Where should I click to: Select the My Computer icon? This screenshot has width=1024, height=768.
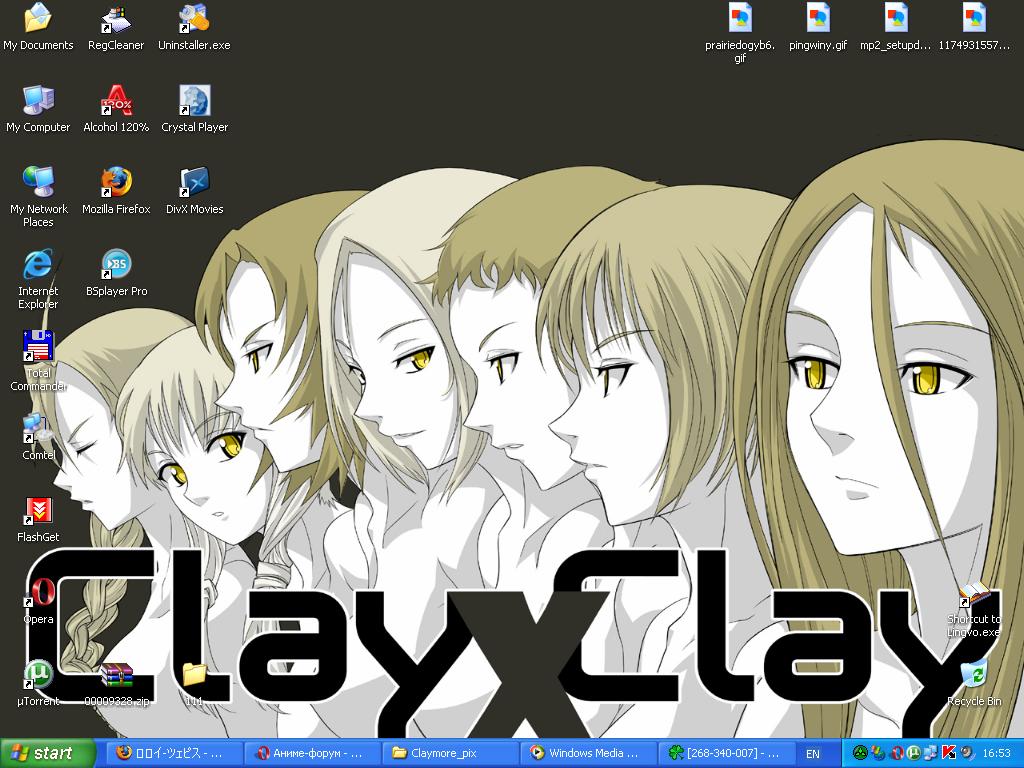[38, 108]
